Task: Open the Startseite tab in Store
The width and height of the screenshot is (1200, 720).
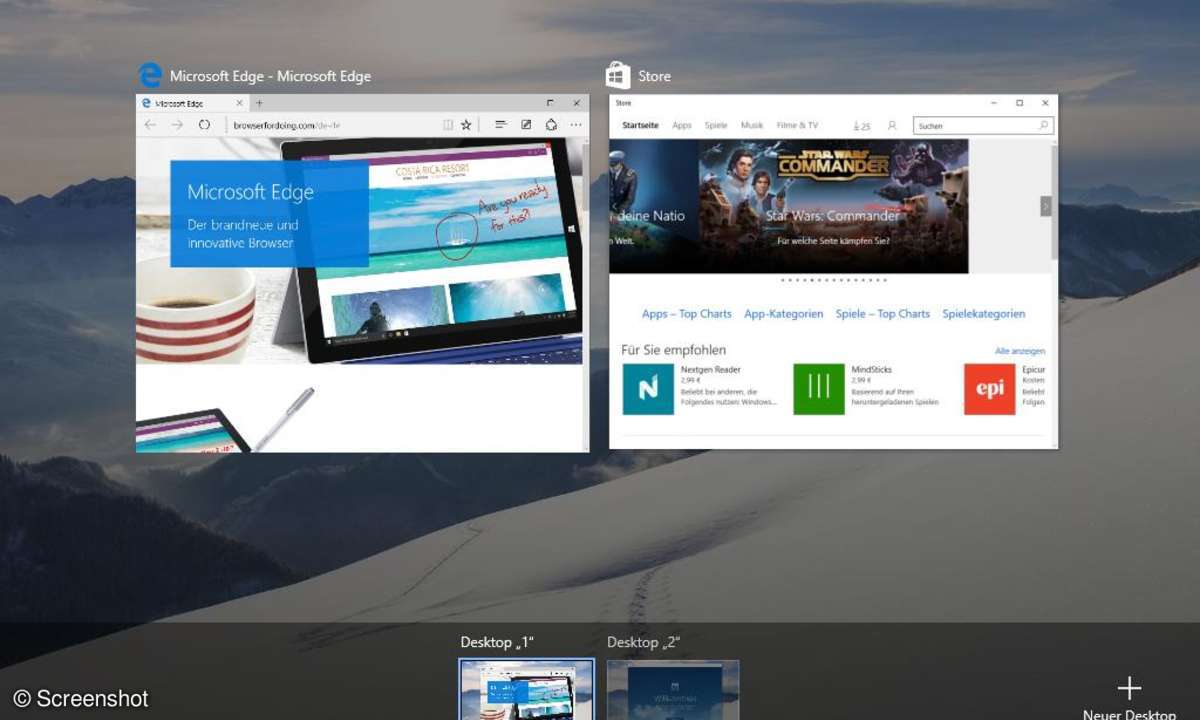Action: (640, 126)
